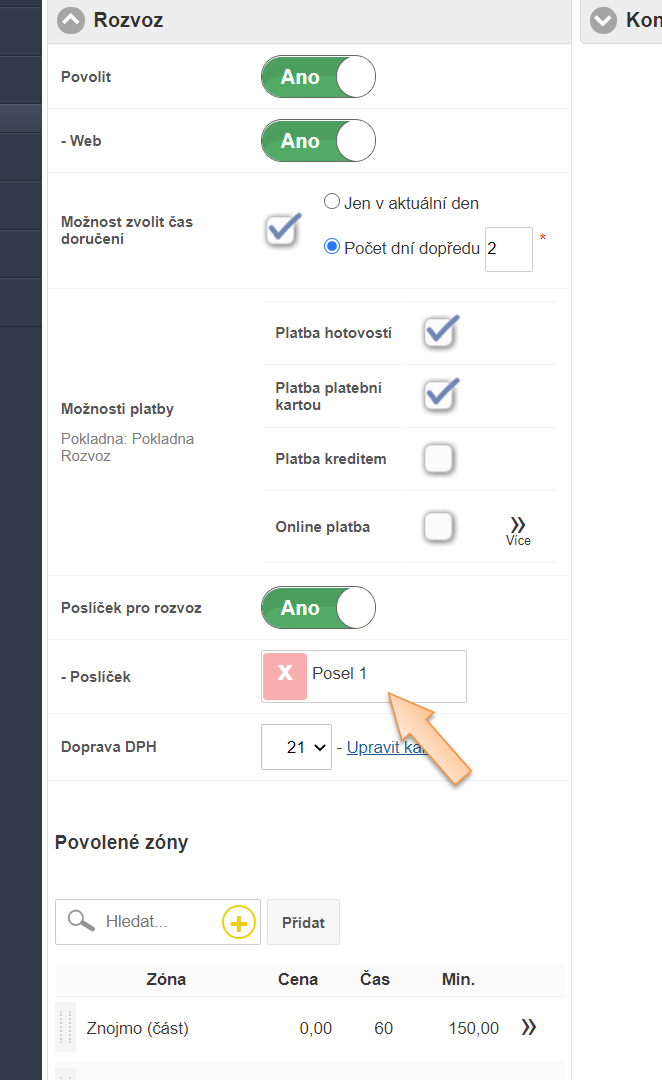Select Jen v aktuální den radio
662x1080 pixels.
coord(332,202)
